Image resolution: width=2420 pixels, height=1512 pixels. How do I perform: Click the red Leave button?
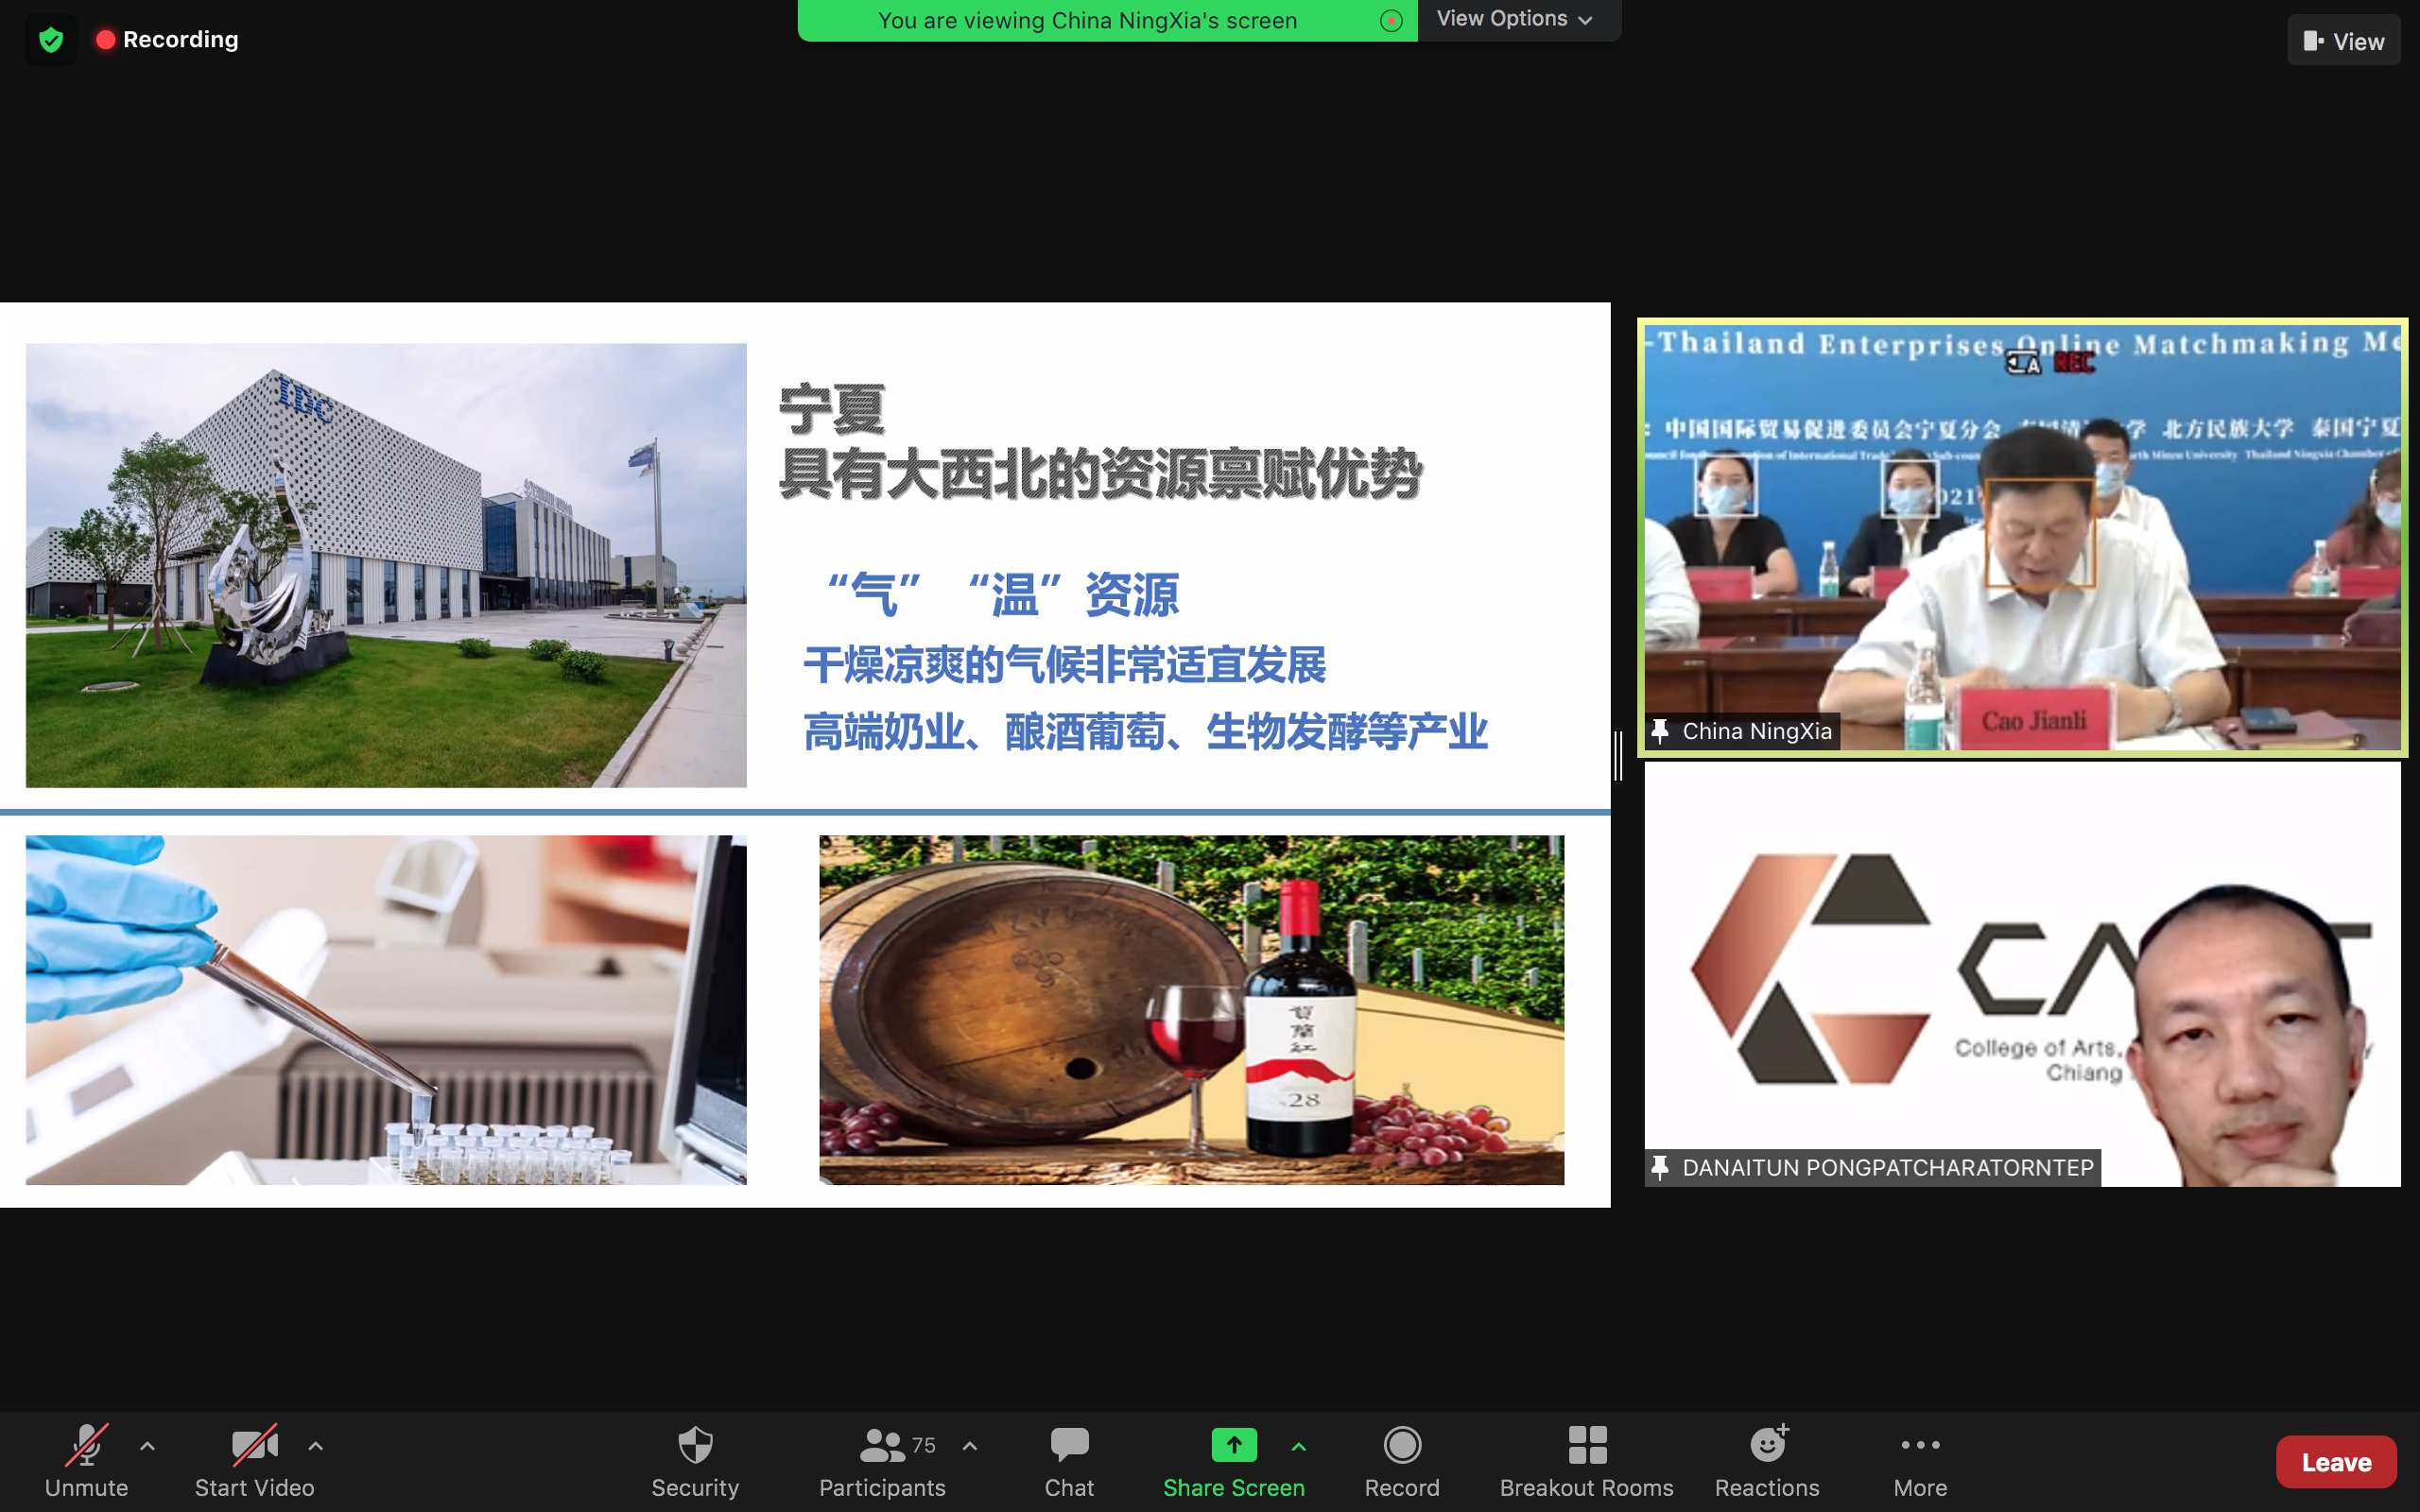click(x=2335, y=1462)
